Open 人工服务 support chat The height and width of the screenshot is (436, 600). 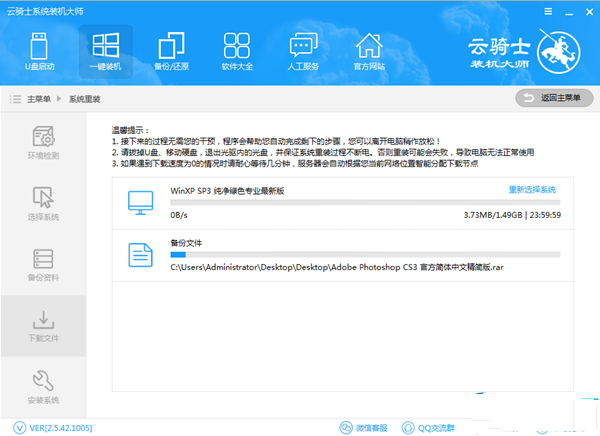point(303,52)
